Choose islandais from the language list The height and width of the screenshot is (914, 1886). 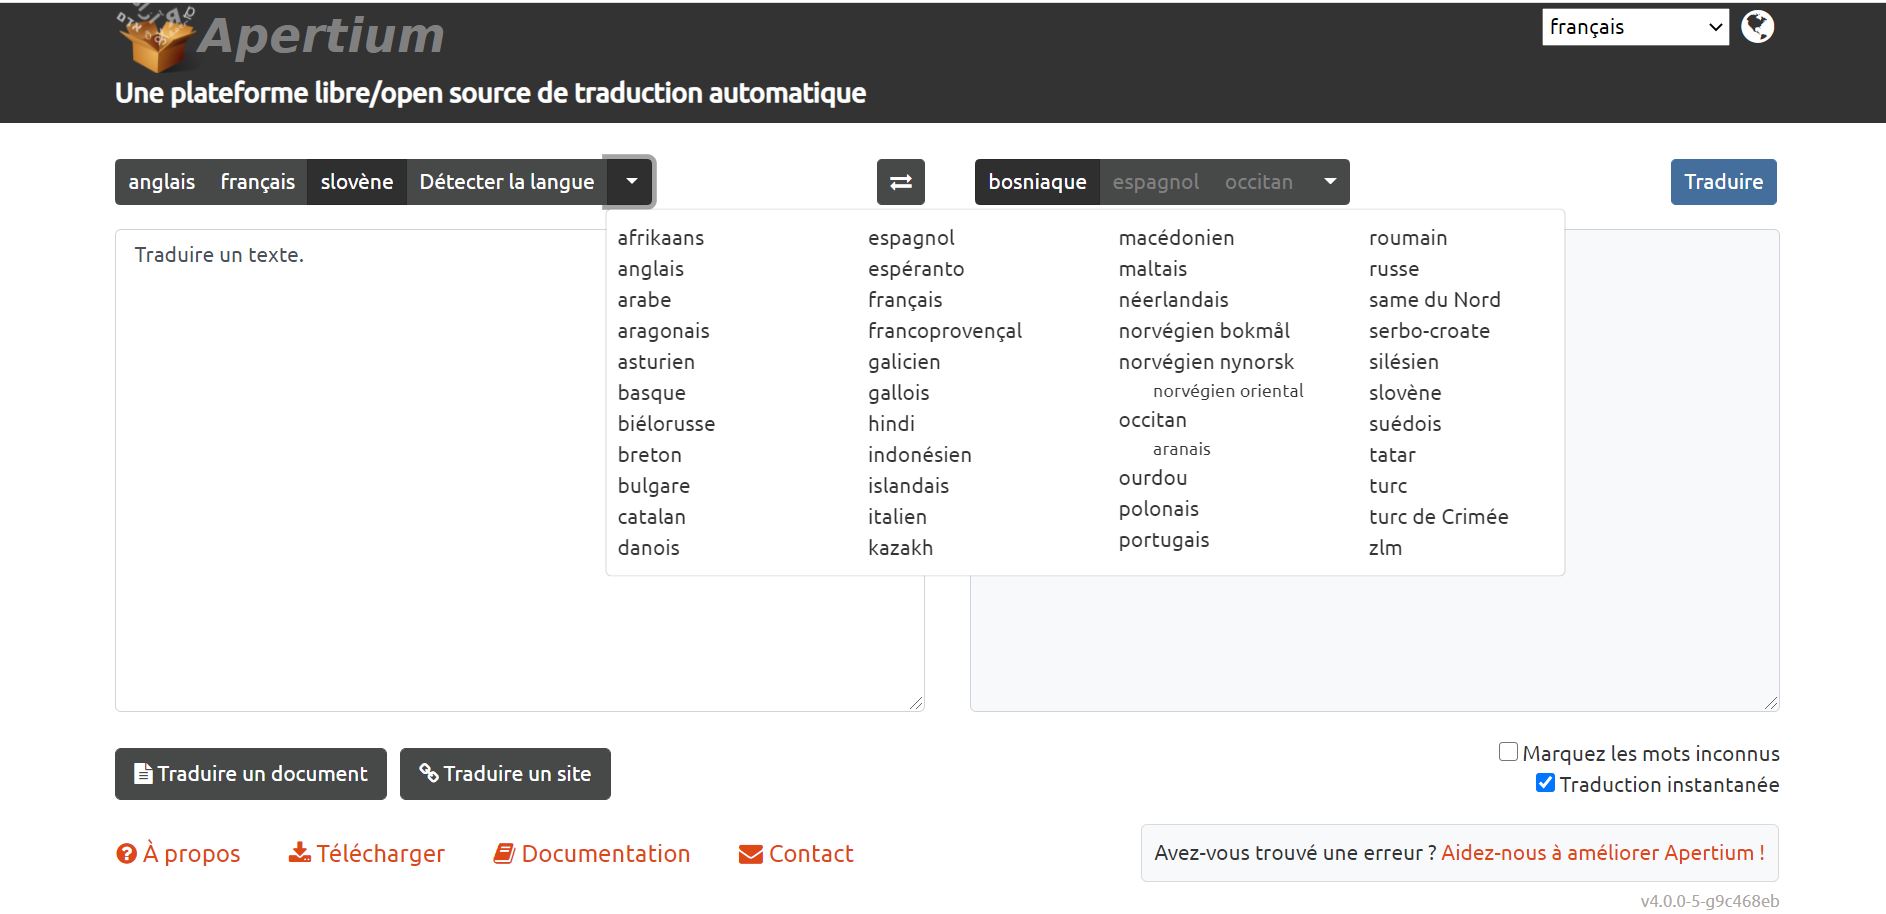[908, 486]
